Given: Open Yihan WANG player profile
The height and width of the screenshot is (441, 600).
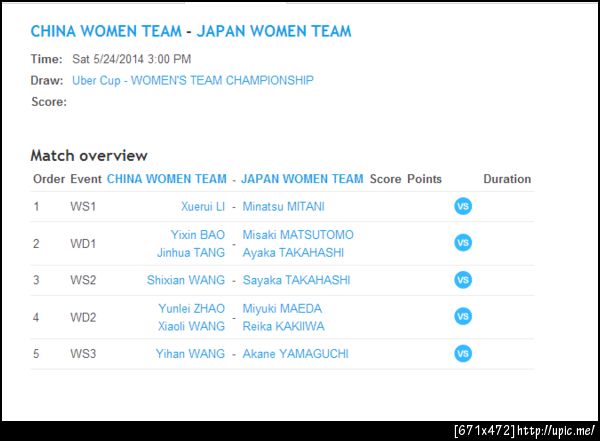Looking at the screenshot, I should pos(191,353).
